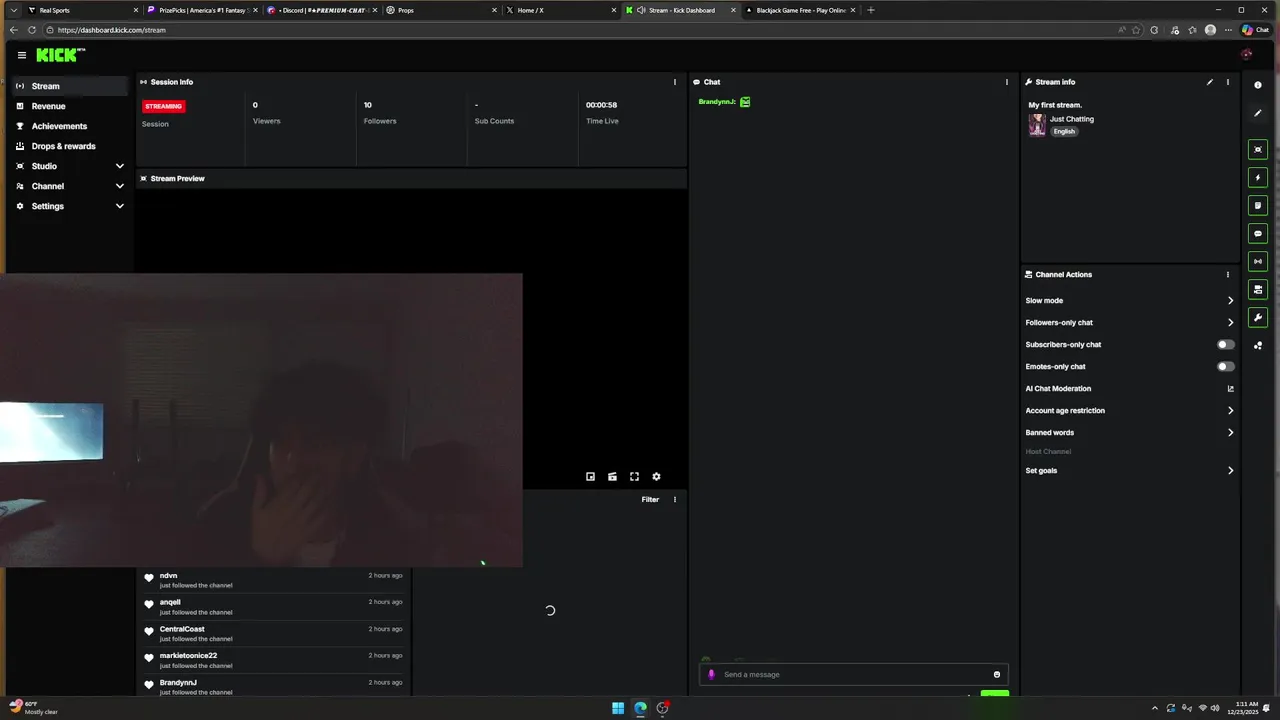The height and width of the screenshot is (720, 1280).
Task: Go to Revenue in the sidebar
Action: coord(70,106)
